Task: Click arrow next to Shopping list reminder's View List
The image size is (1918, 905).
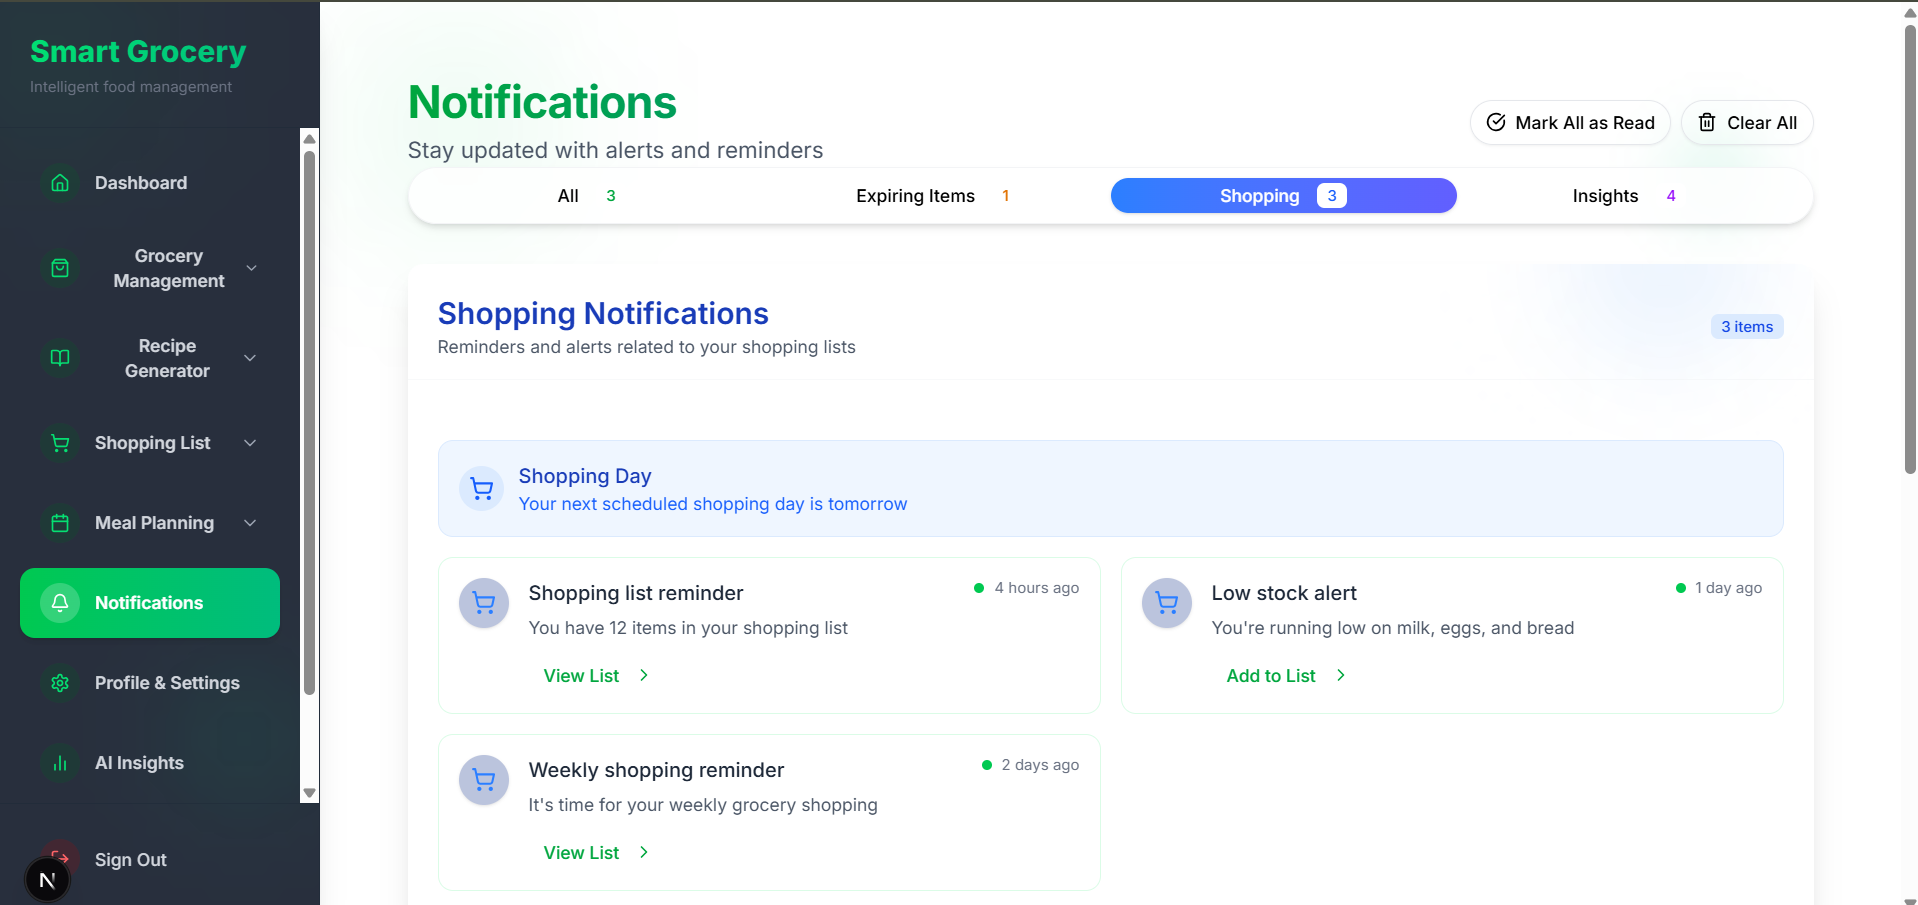Action: [x=644, y=675]
